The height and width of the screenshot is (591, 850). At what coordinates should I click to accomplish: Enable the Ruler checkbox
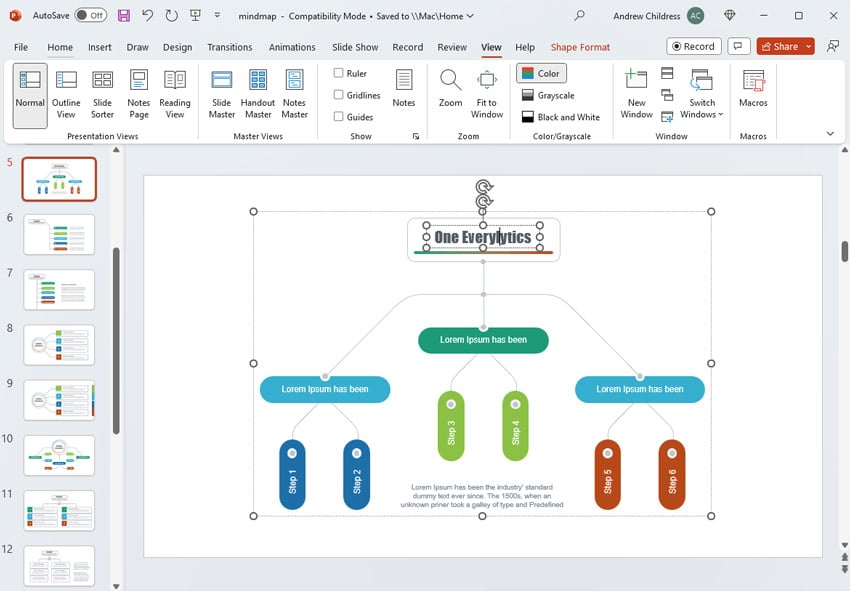[339, 73]
